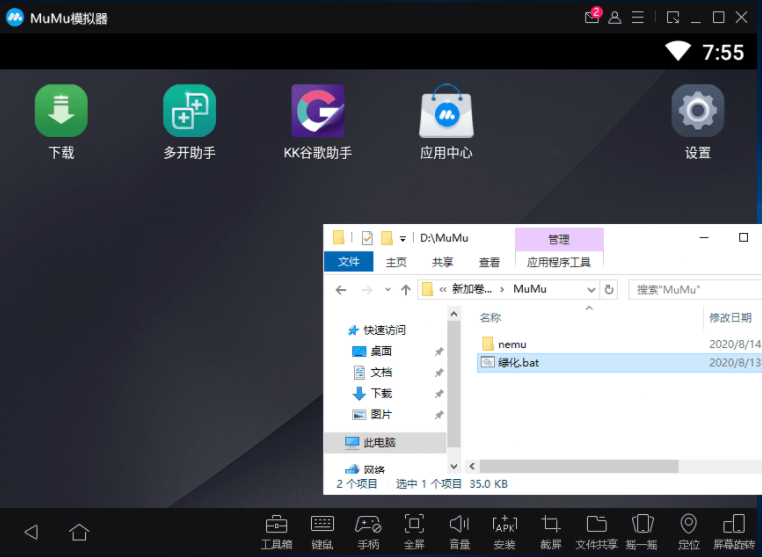Click the 7:55 clock display
Screen dimensions: 762x557
(x=723, y=52)
